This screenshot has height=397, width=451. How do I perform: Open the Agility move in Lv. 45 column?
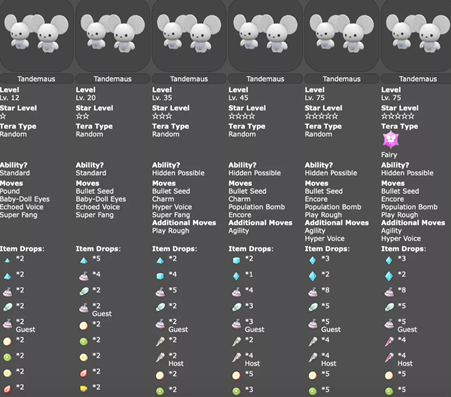(x=239, y=231)
